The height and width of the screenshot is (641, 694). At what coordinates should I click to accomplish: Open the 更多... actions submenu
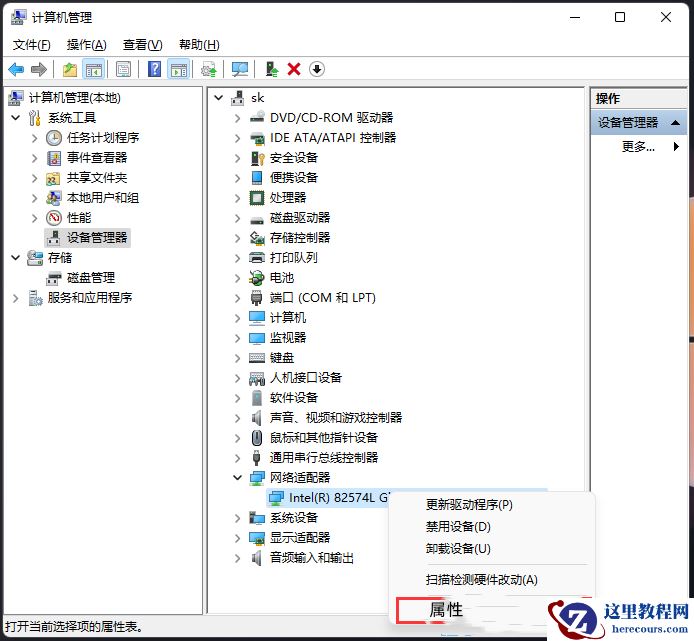(638, 146)
